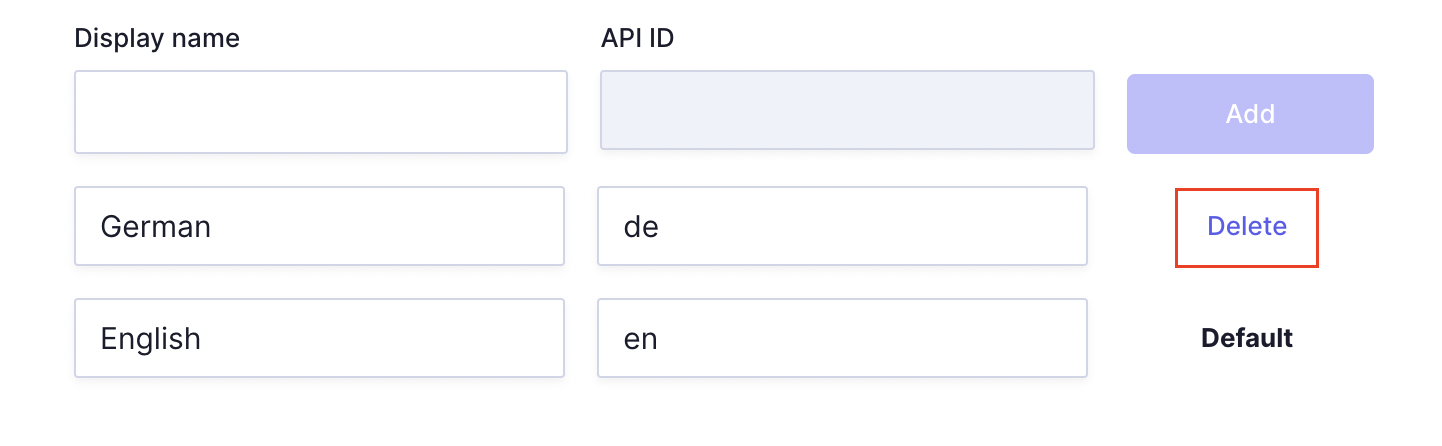Click the Default label beside English
1442x446 pixels.
(x=1246, y=338)
